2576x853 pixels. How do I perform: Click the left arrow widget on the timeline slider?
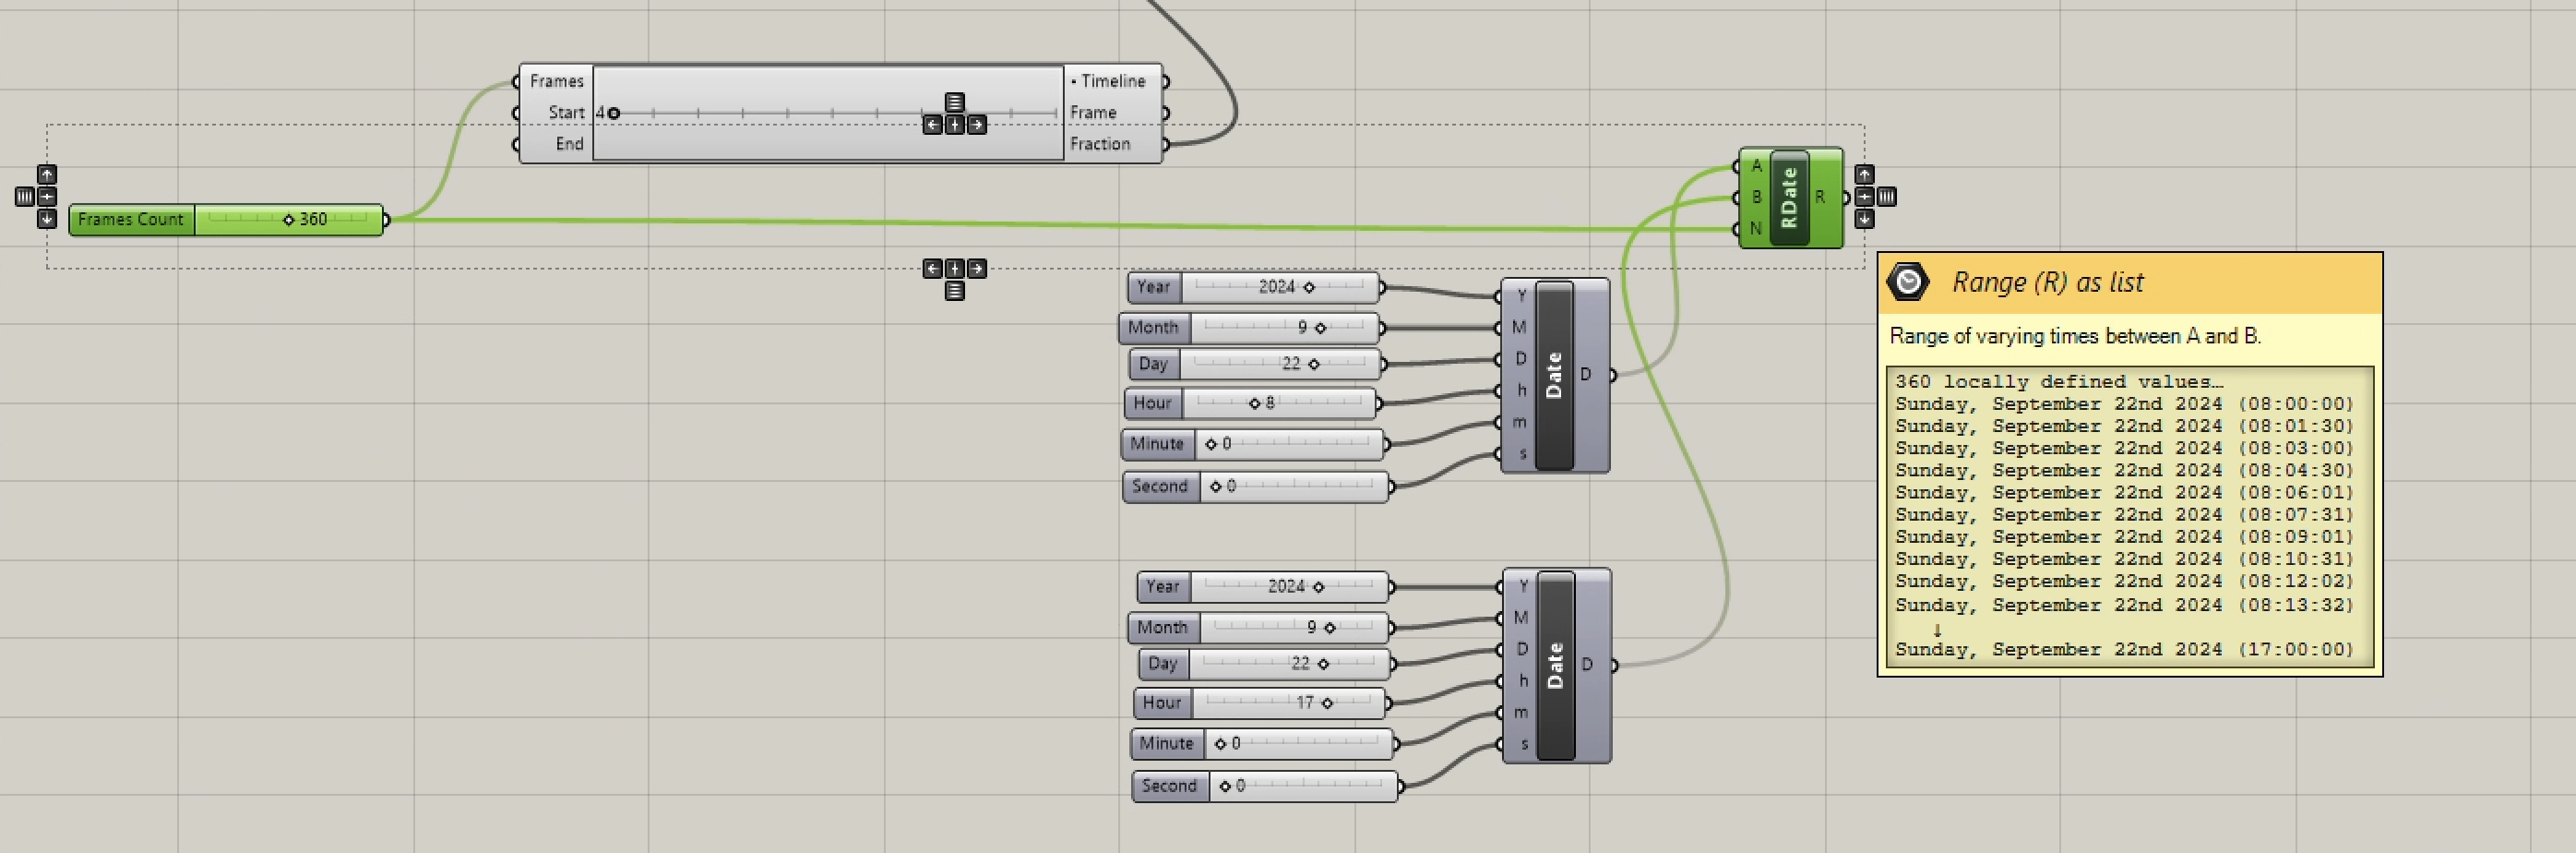(x=932, y=125)
